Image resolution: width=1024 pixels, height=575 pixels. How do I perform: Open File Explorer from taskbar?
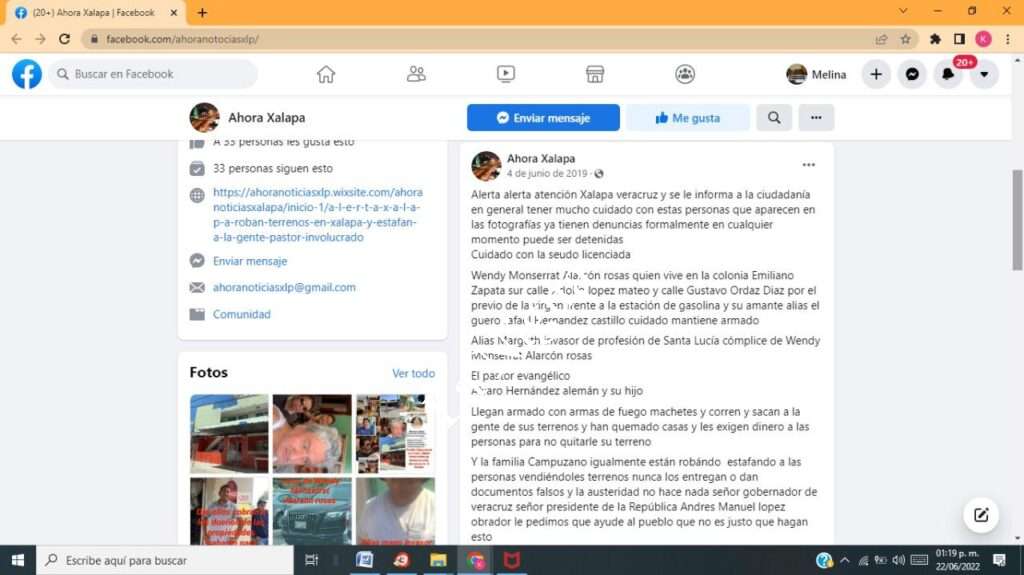click(x=438, y=560)
